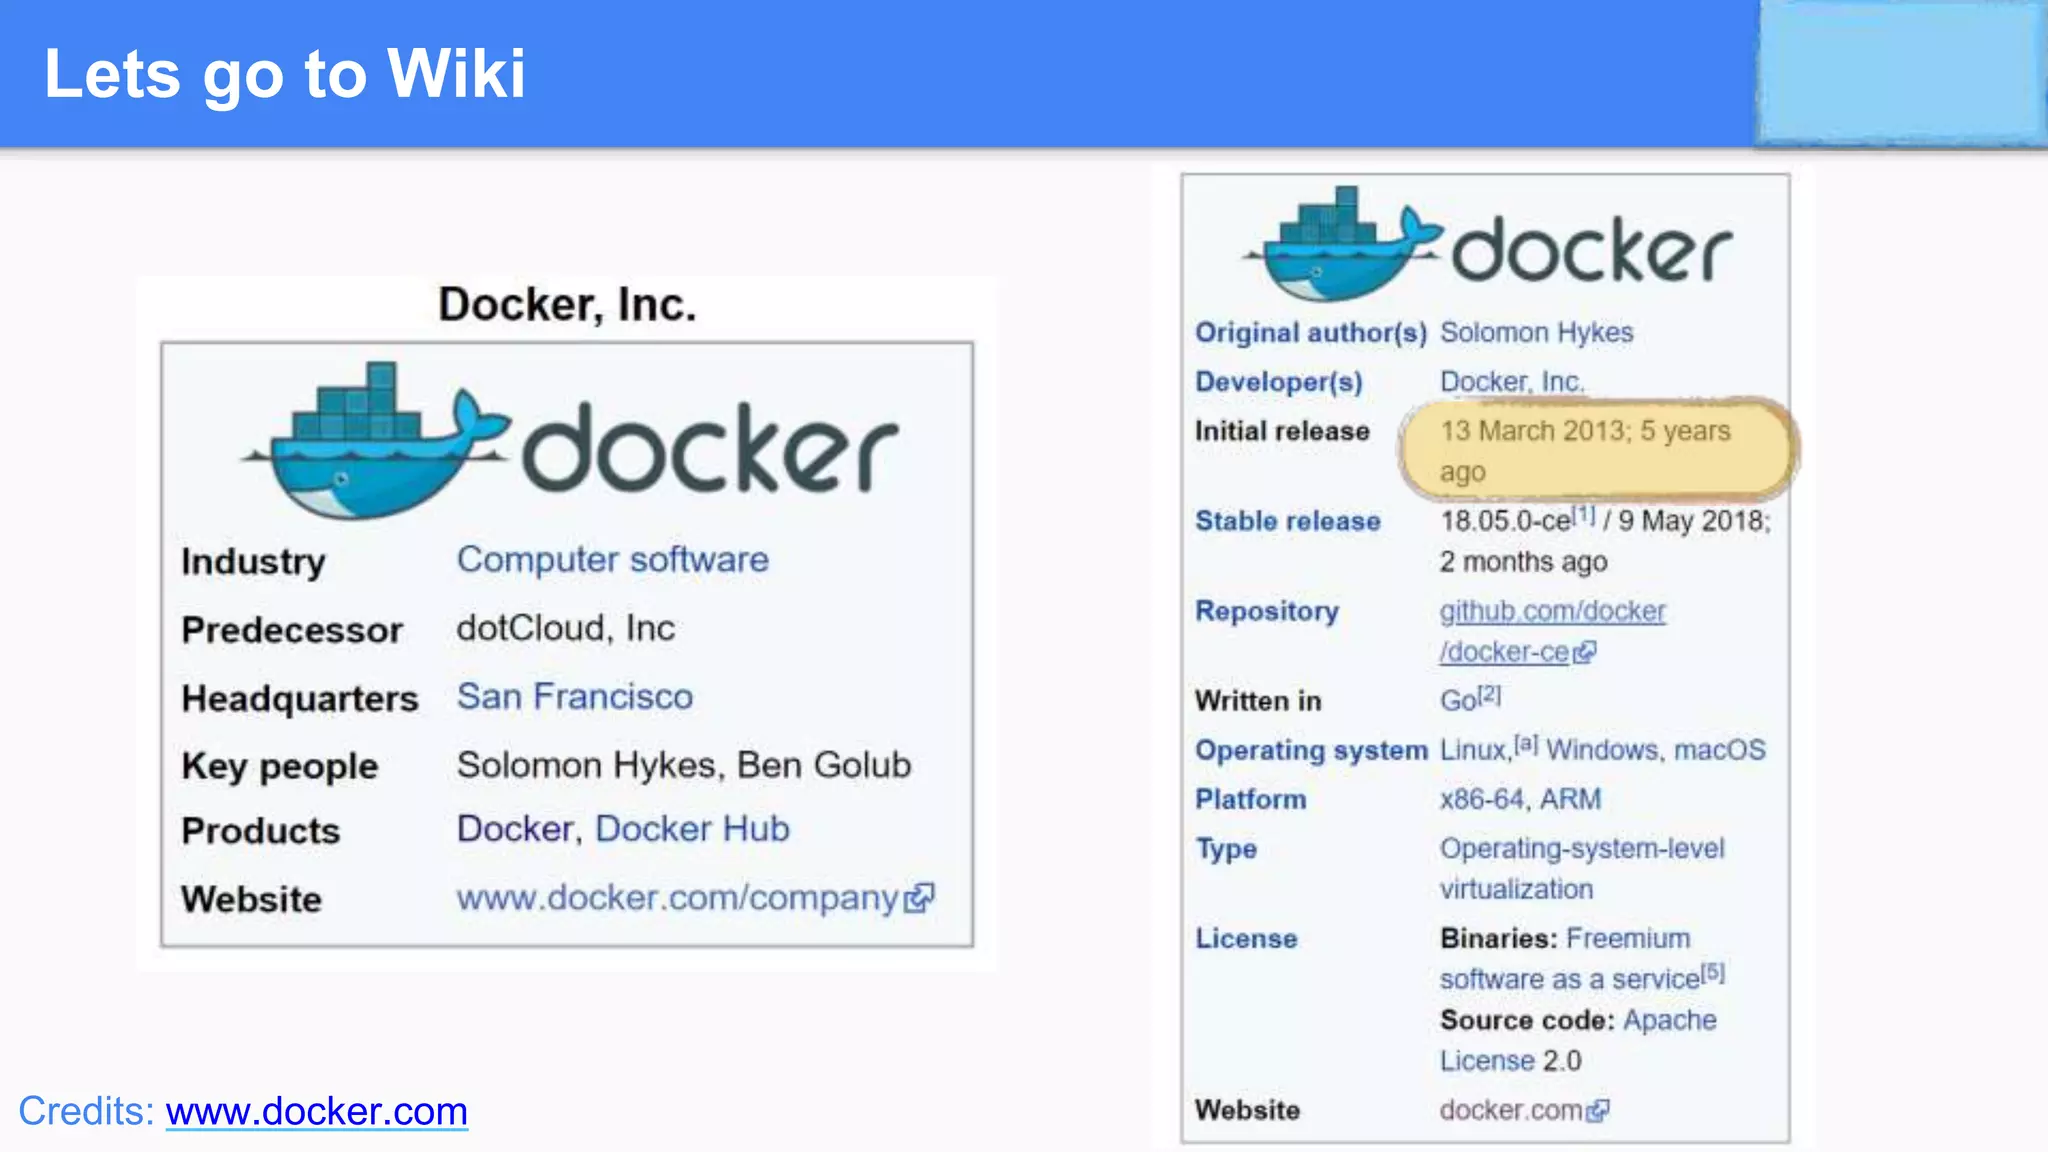Open the x86-64 platform link
This screenshot has width=2048, height=1152.
tap(1483, 799)
